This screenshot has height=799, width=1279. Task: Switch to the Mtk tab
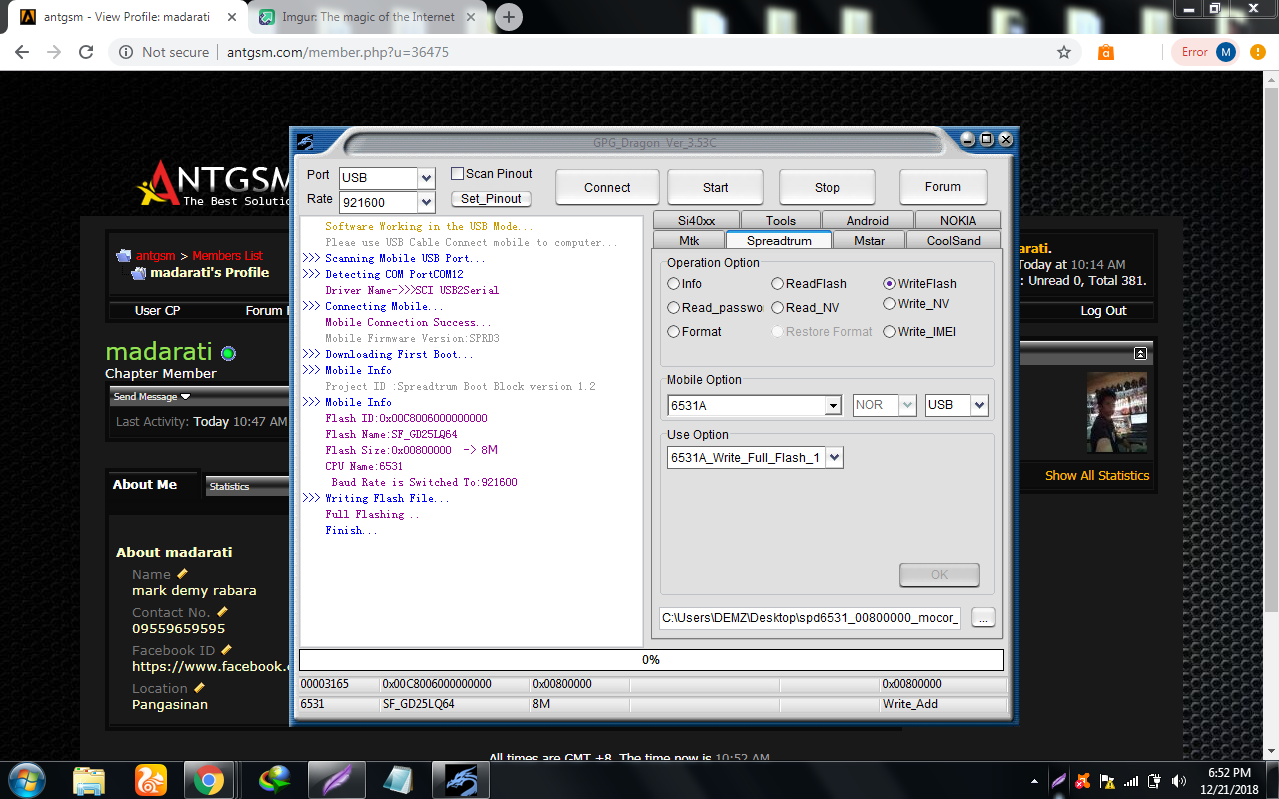pos(689,240)
